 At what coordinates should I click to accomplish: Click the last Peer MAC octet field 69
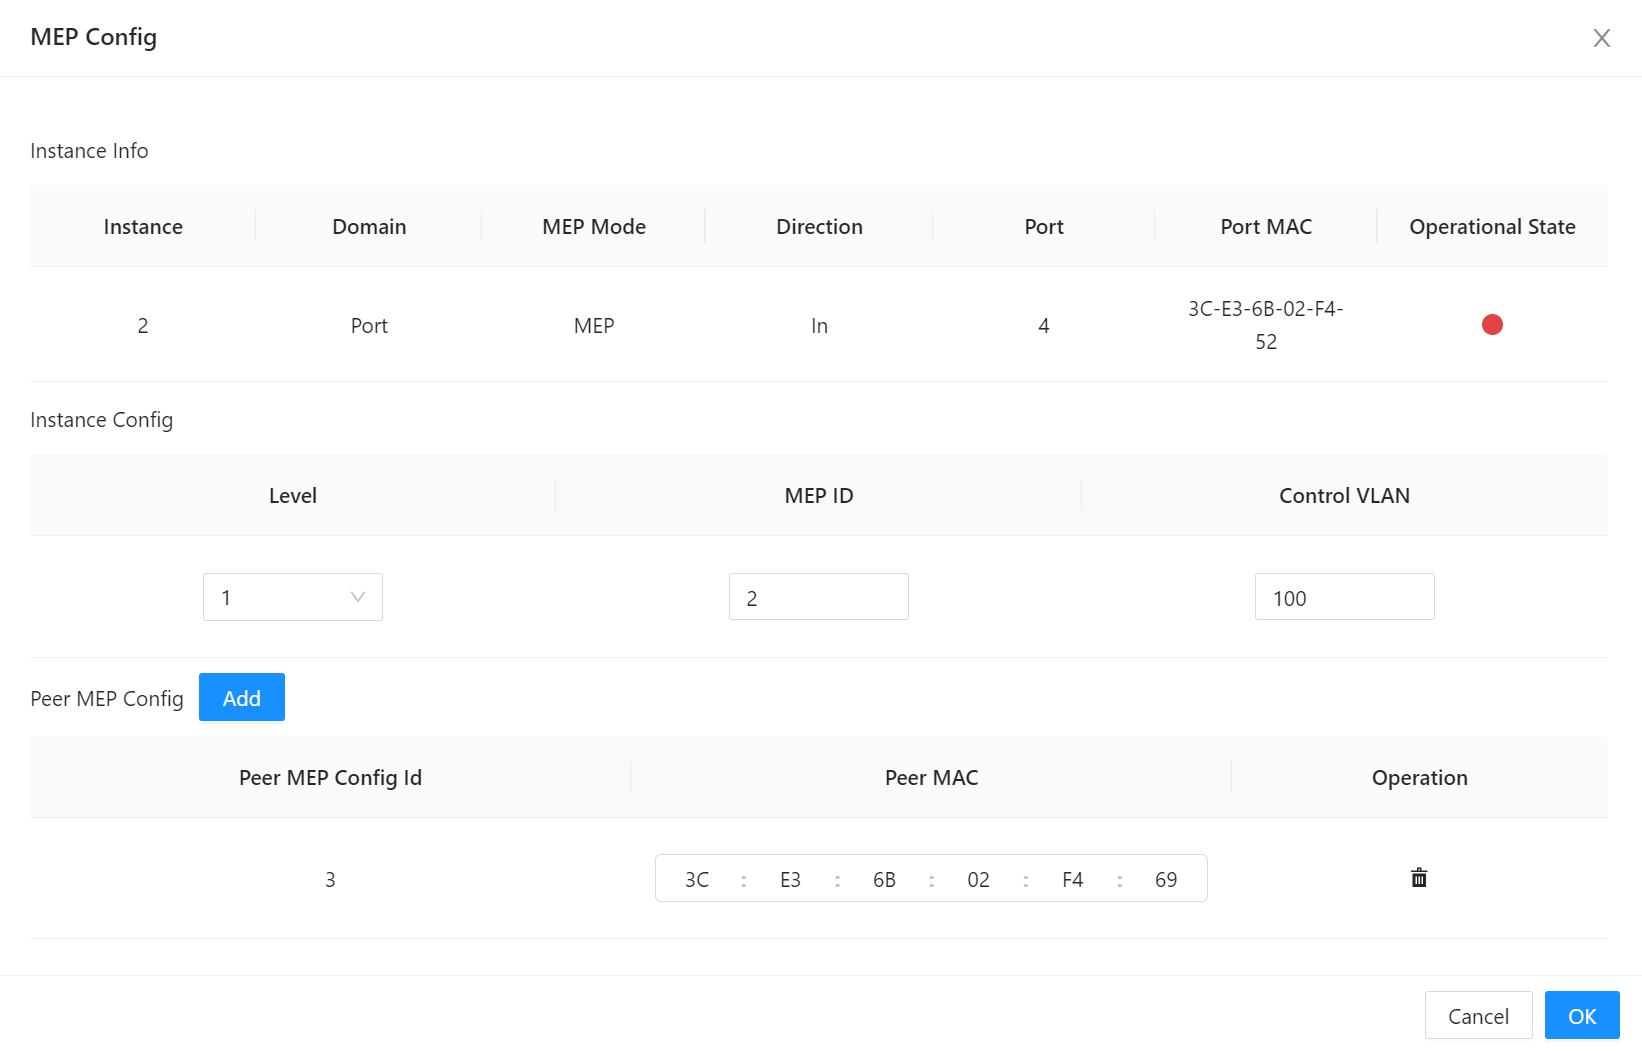coord(1165,878)
